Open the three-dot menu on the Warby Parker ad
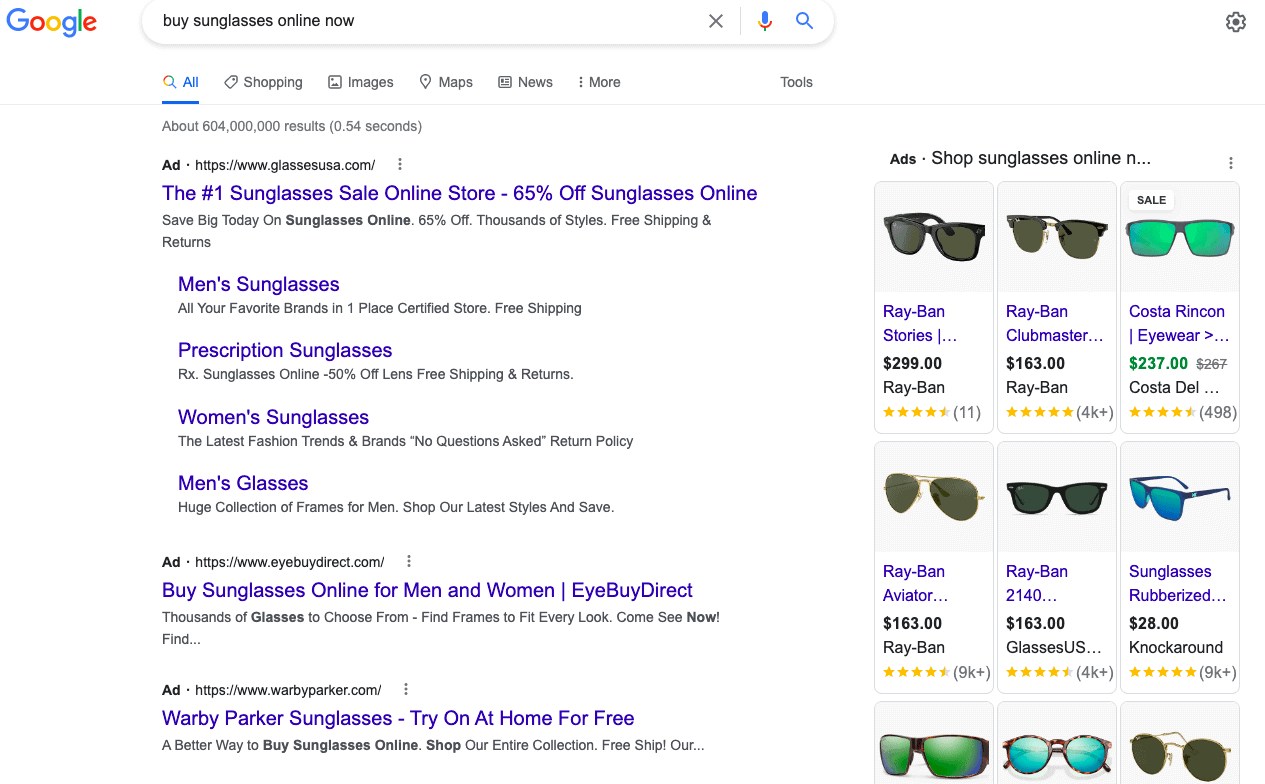This screenshot has height=784, width=1265. click(x=406, y=689)
